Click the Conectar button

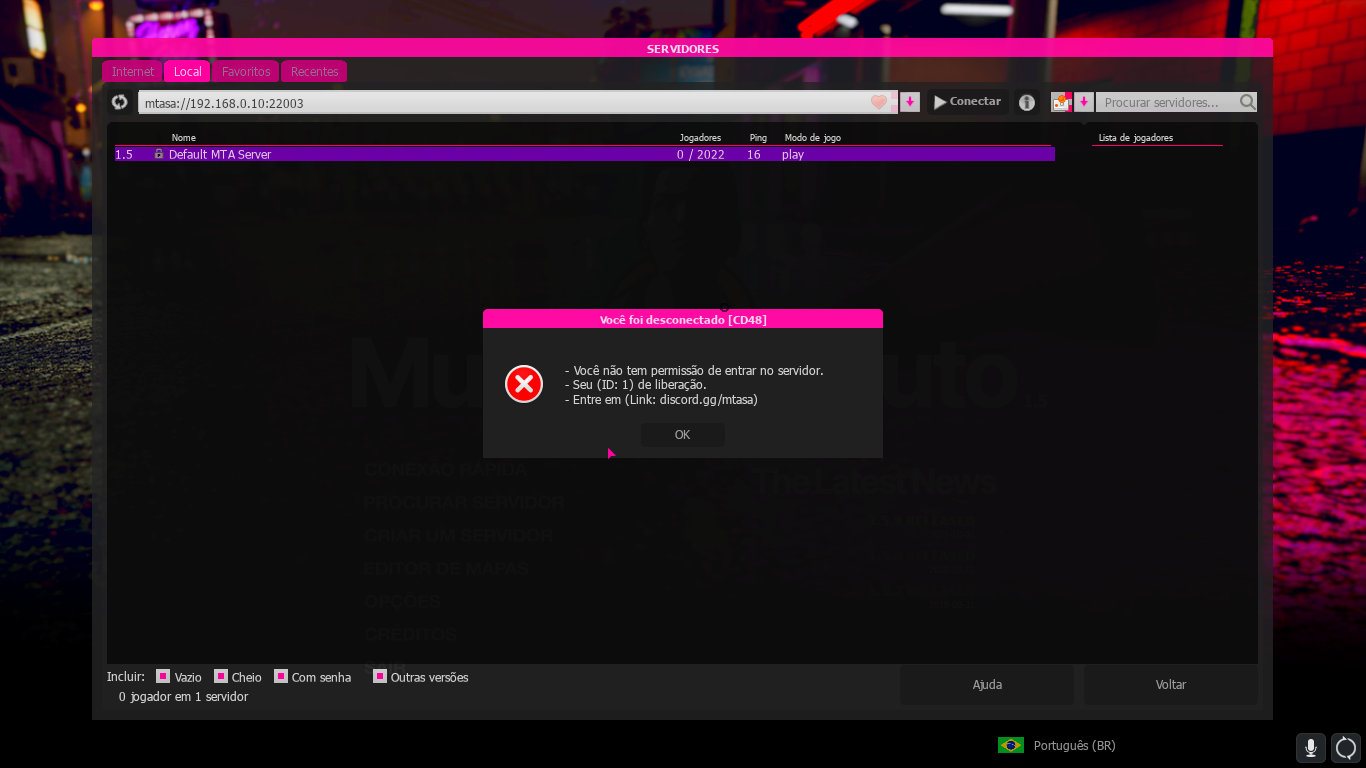[x=966, y=101]
